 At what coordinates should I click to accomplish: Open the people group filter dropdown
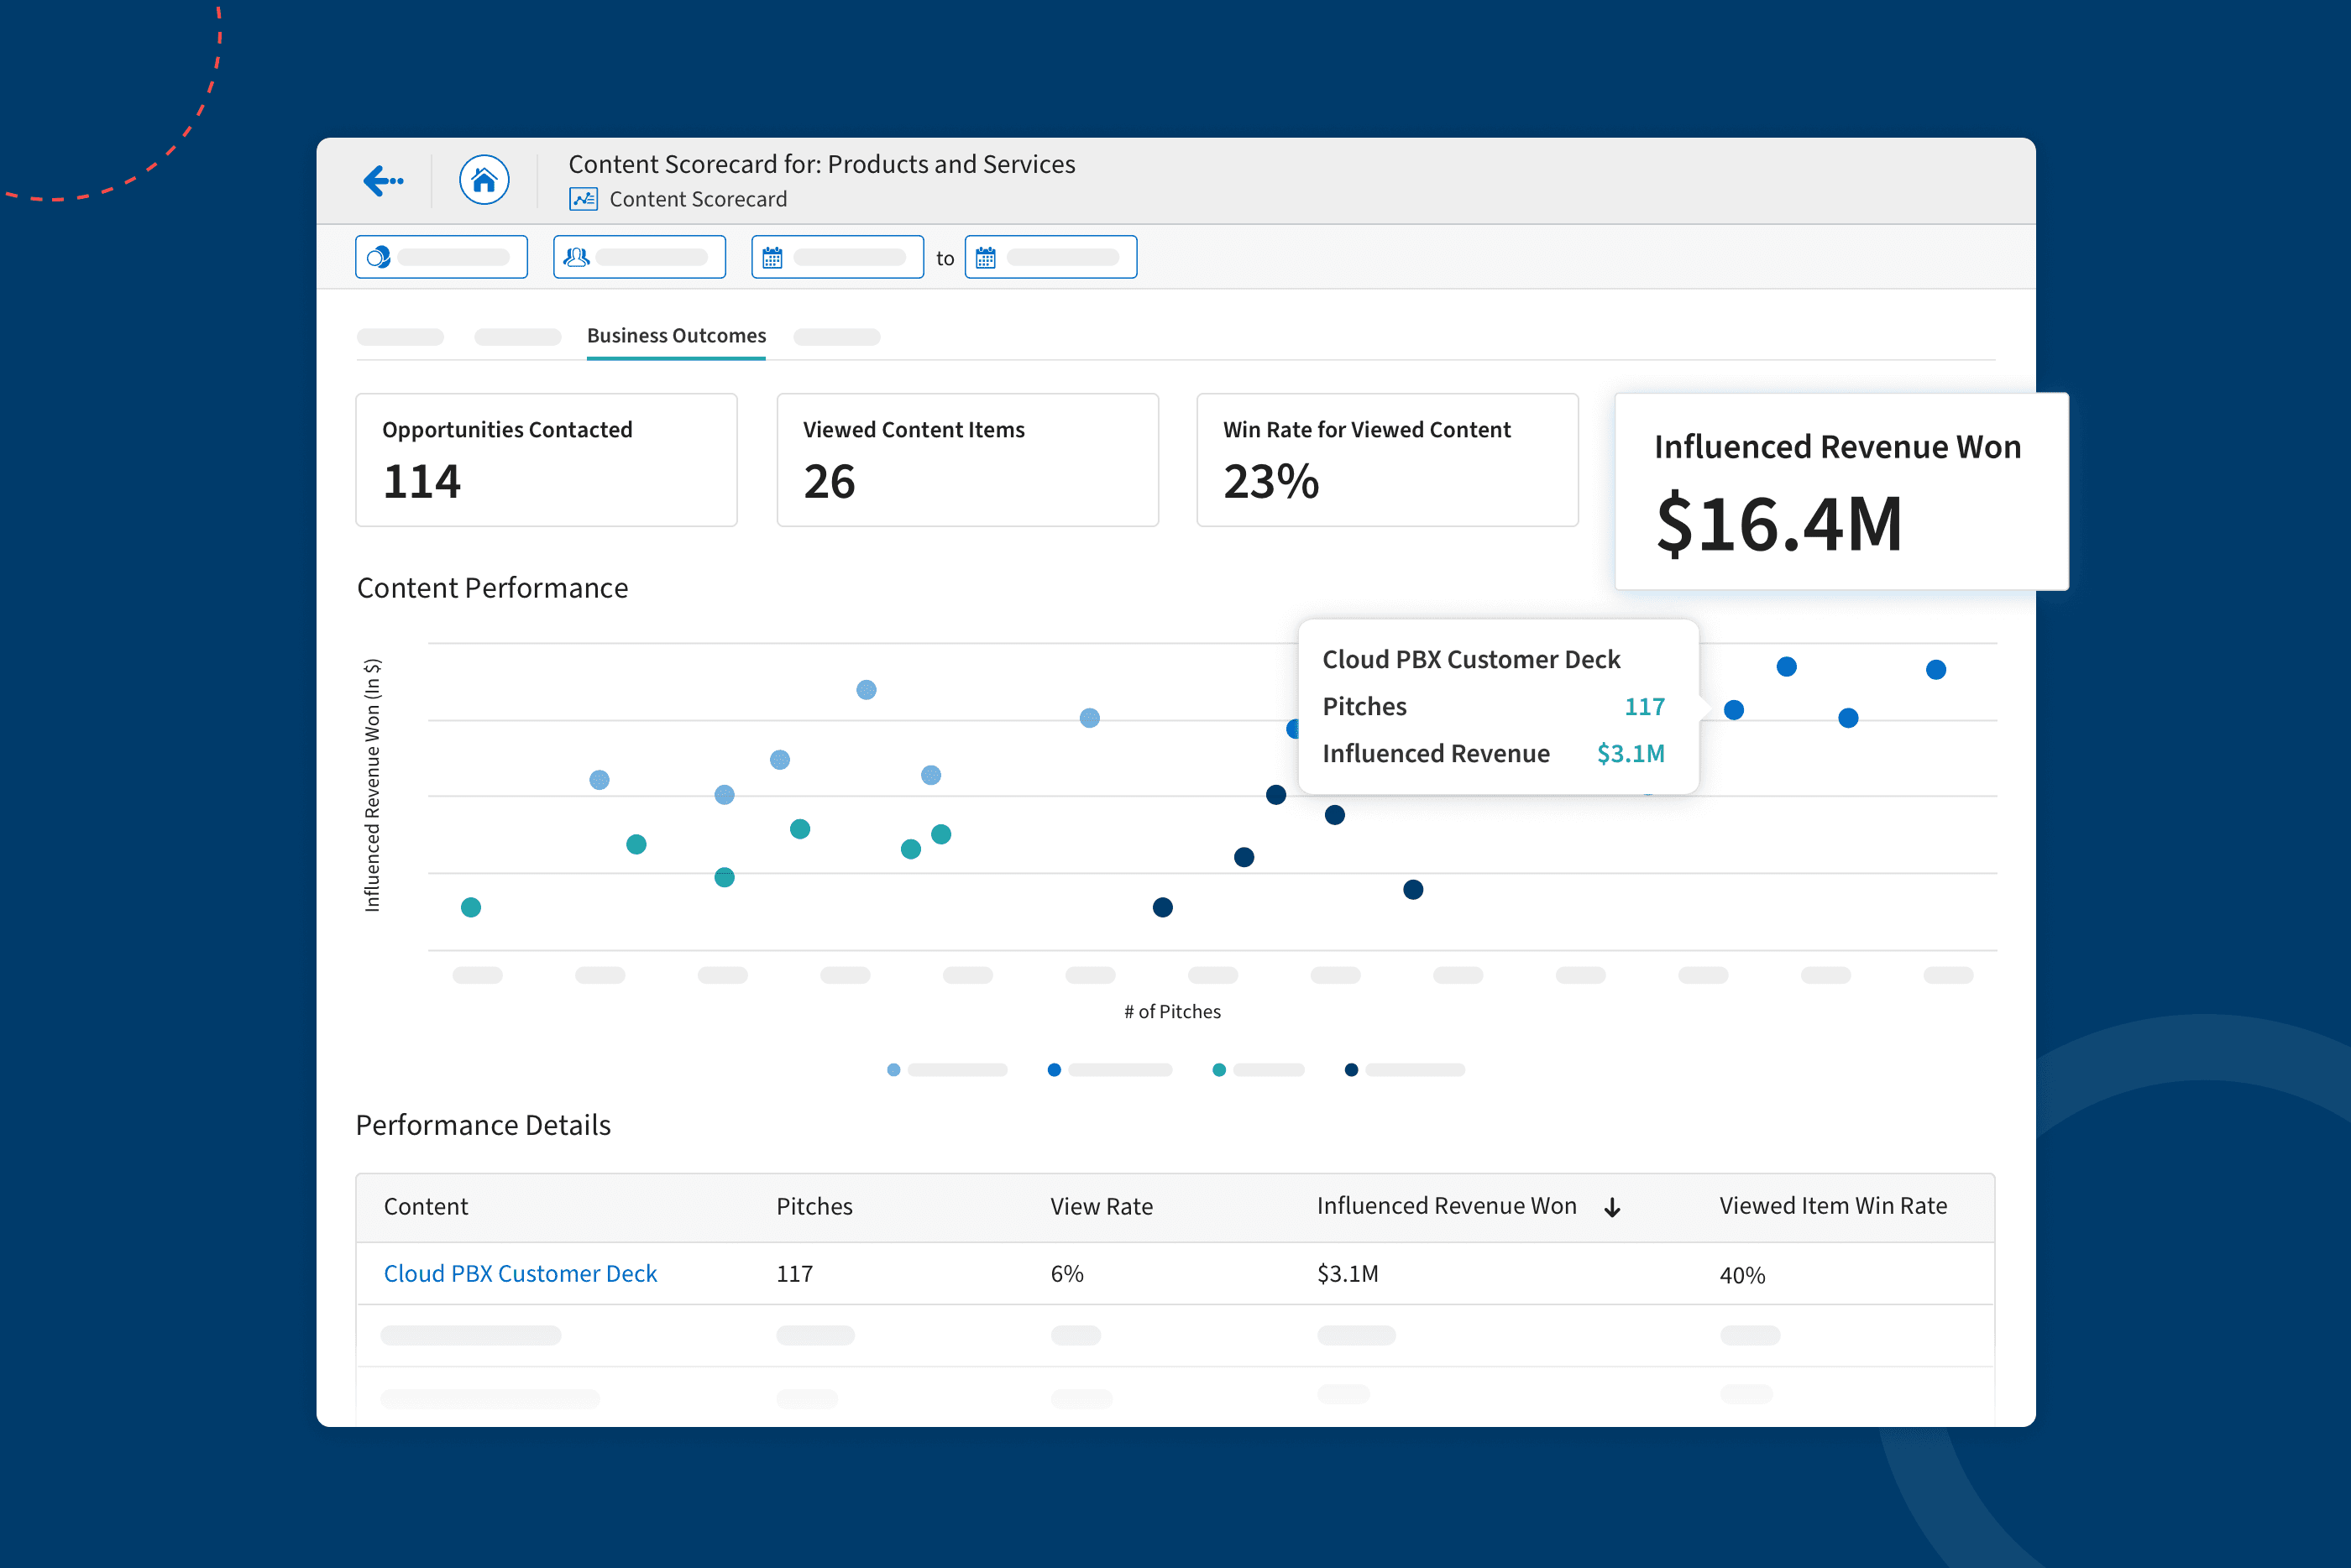tap(639, 257)
